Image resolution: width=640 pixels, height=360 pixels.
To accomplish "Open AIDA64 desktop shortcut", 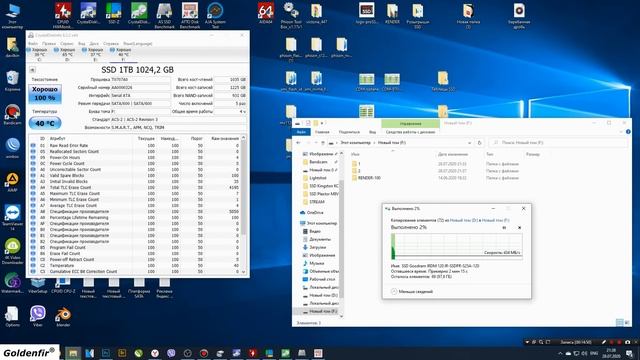I will point(266,13).
